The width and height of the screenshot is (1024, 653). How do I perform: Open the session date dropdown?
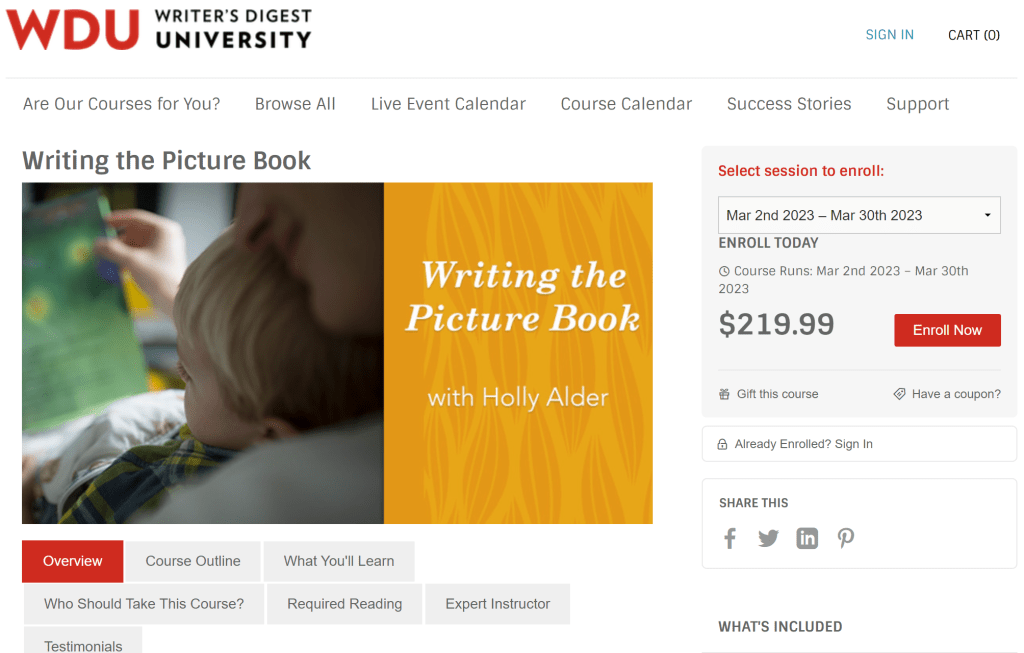859,215
